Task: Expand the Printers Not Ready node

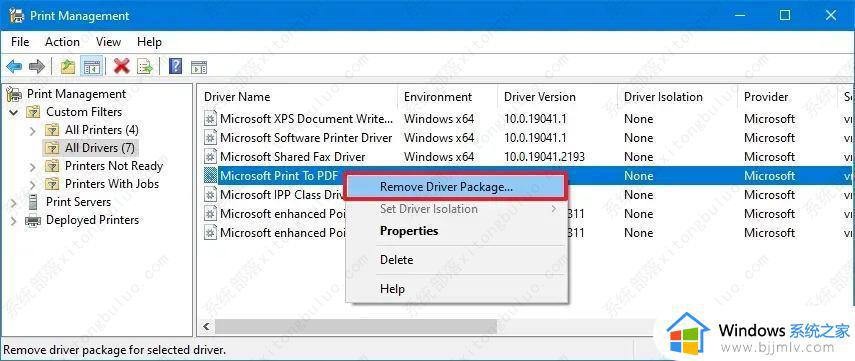Action: (33, 166)
